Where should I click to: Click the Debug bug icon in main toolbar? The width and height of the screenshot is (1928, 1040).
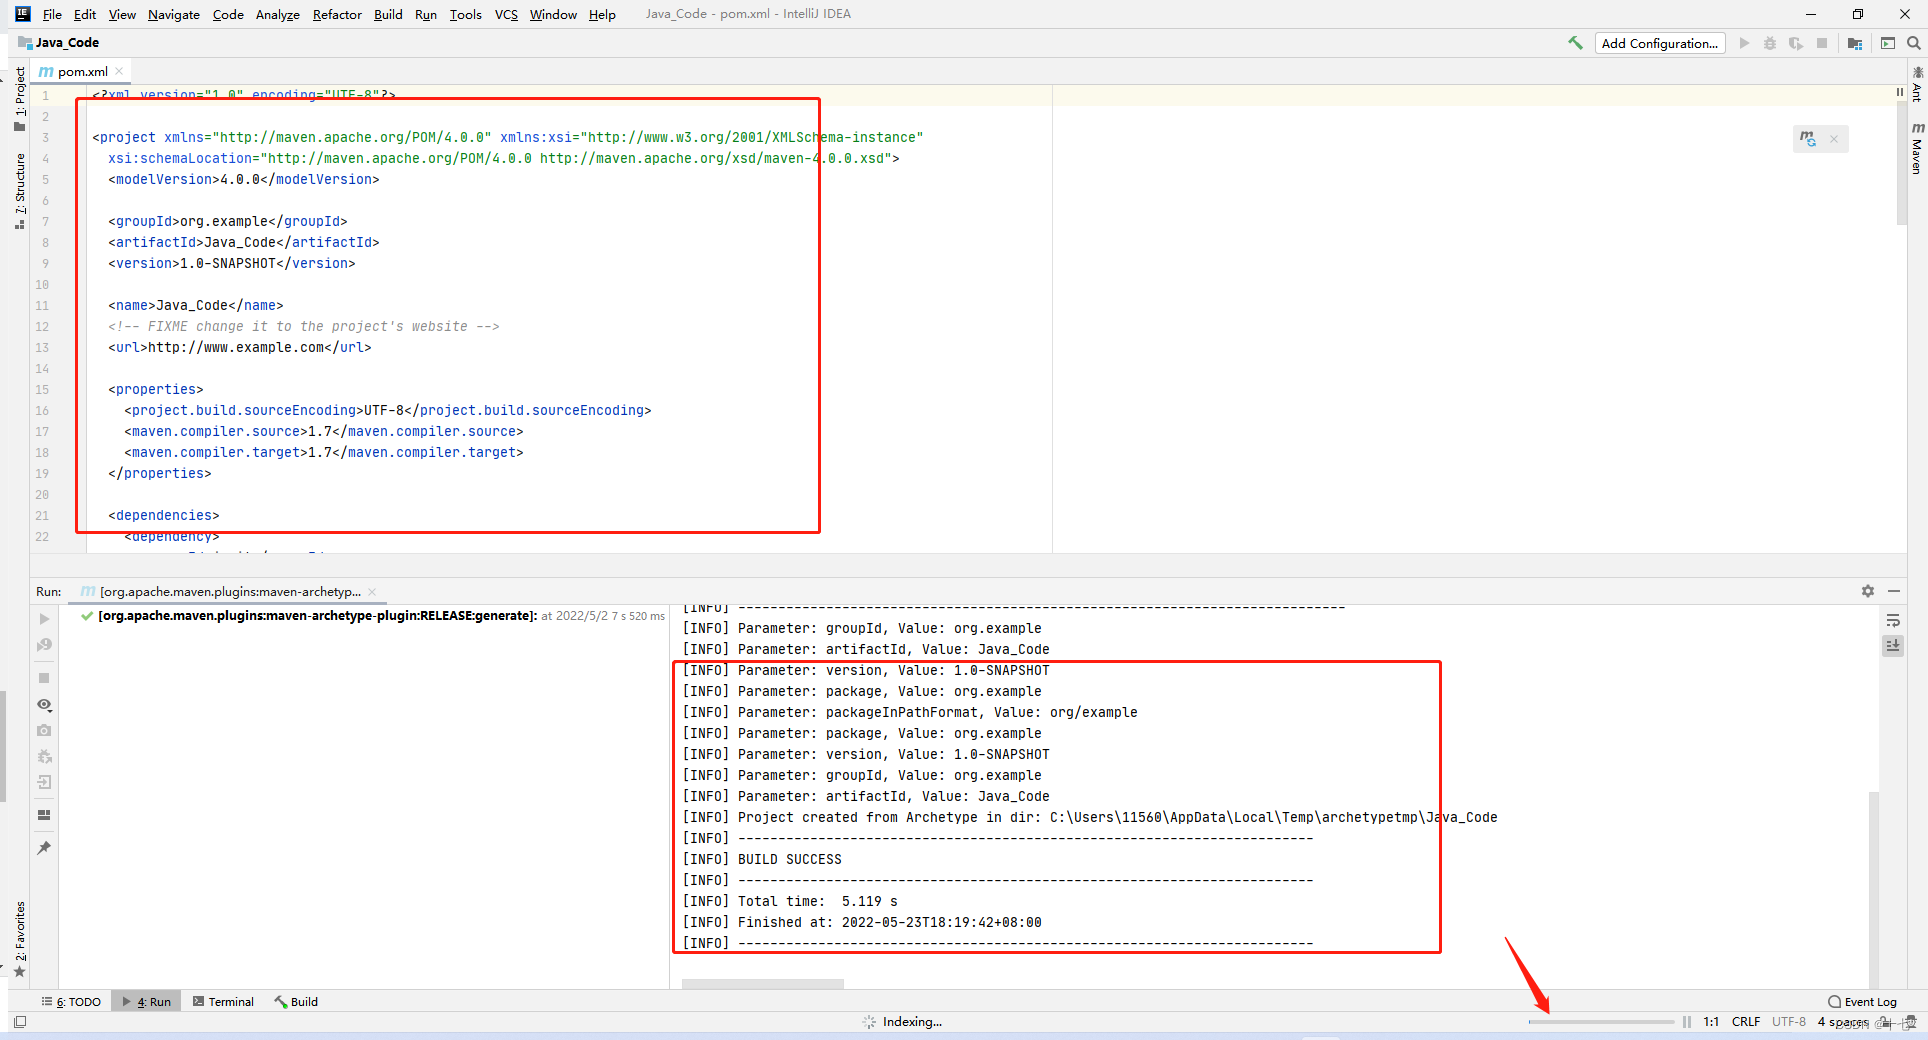click(x=1770, y=43)
